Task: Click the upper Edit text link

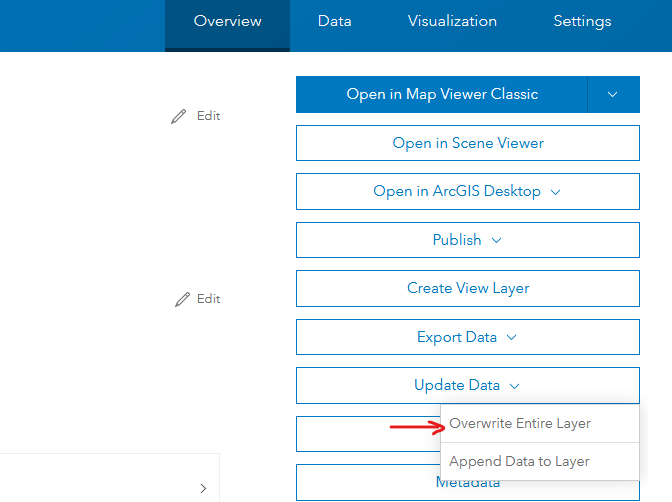Action: click(208, 116)
